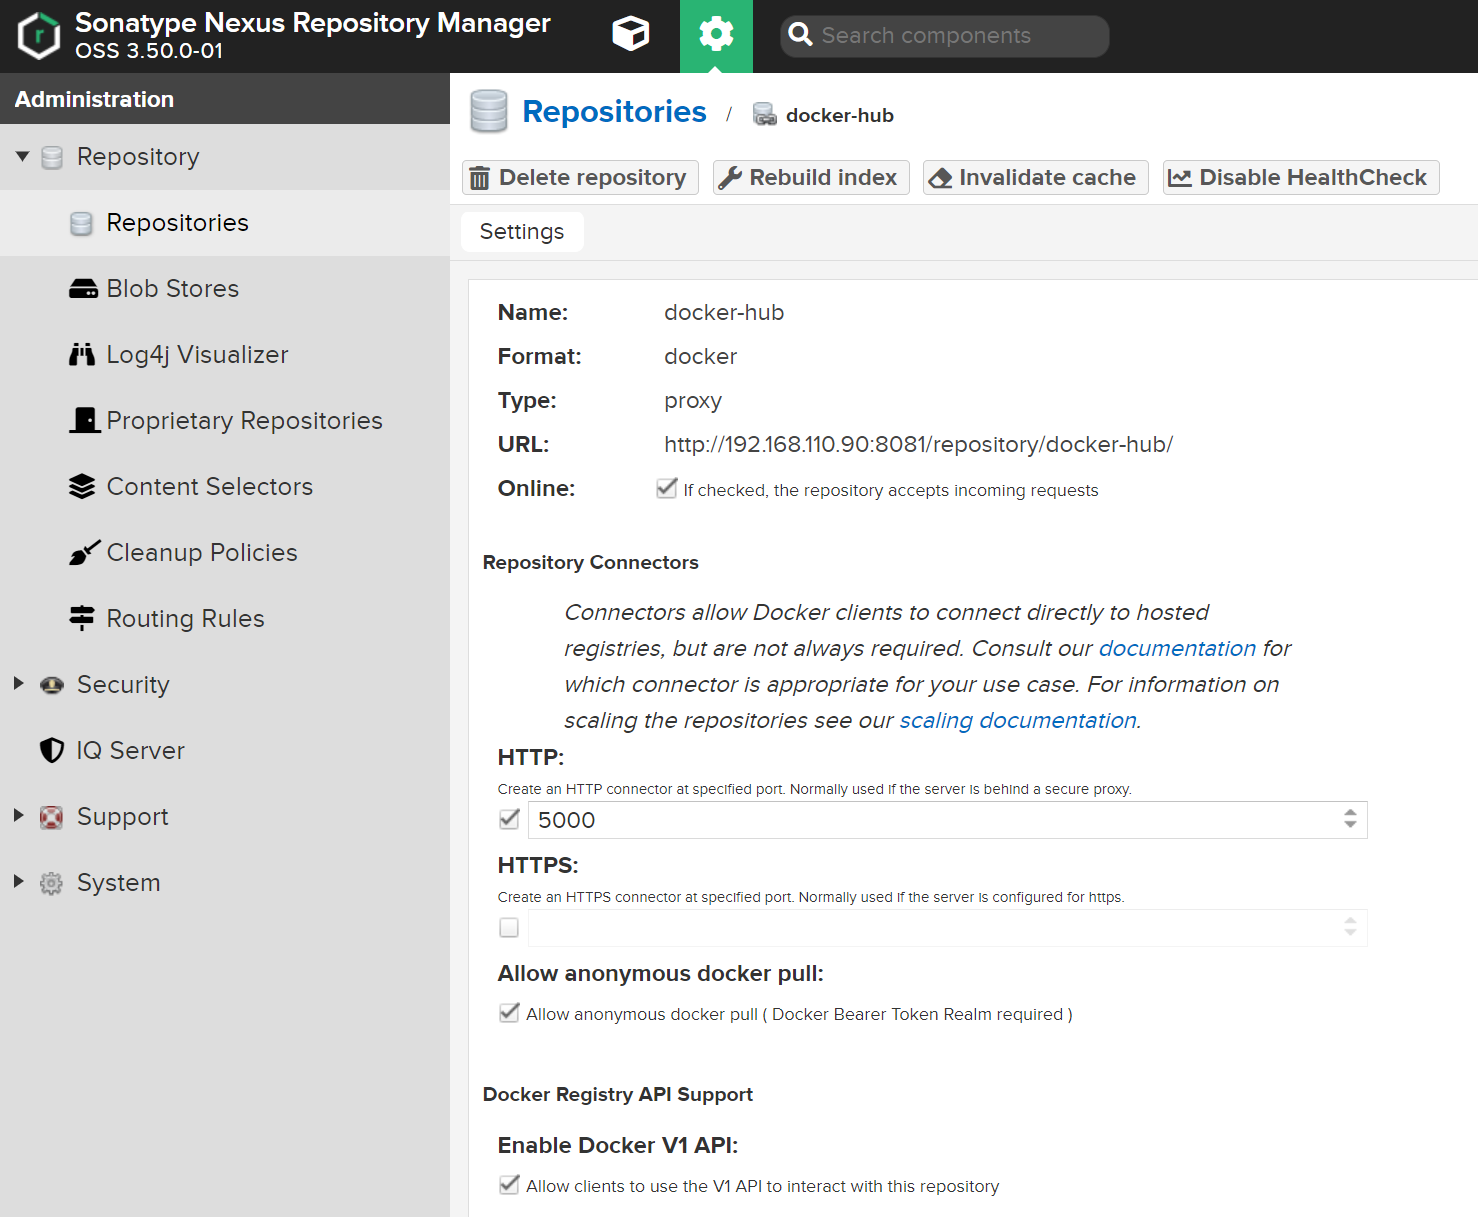The image size is (1478, 1217).
Task: Open the Administration gear icon in header
Action: point(716,35)
